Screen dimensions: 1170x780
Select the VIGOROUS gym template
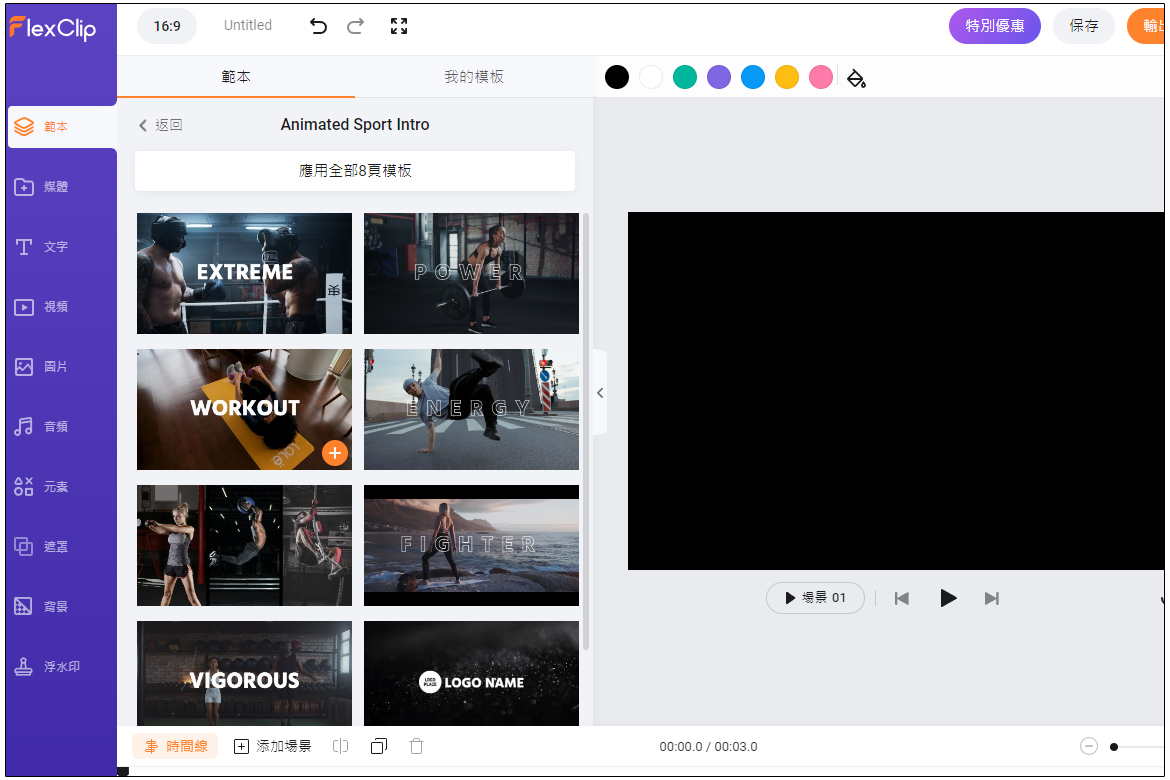click(245, 673)
